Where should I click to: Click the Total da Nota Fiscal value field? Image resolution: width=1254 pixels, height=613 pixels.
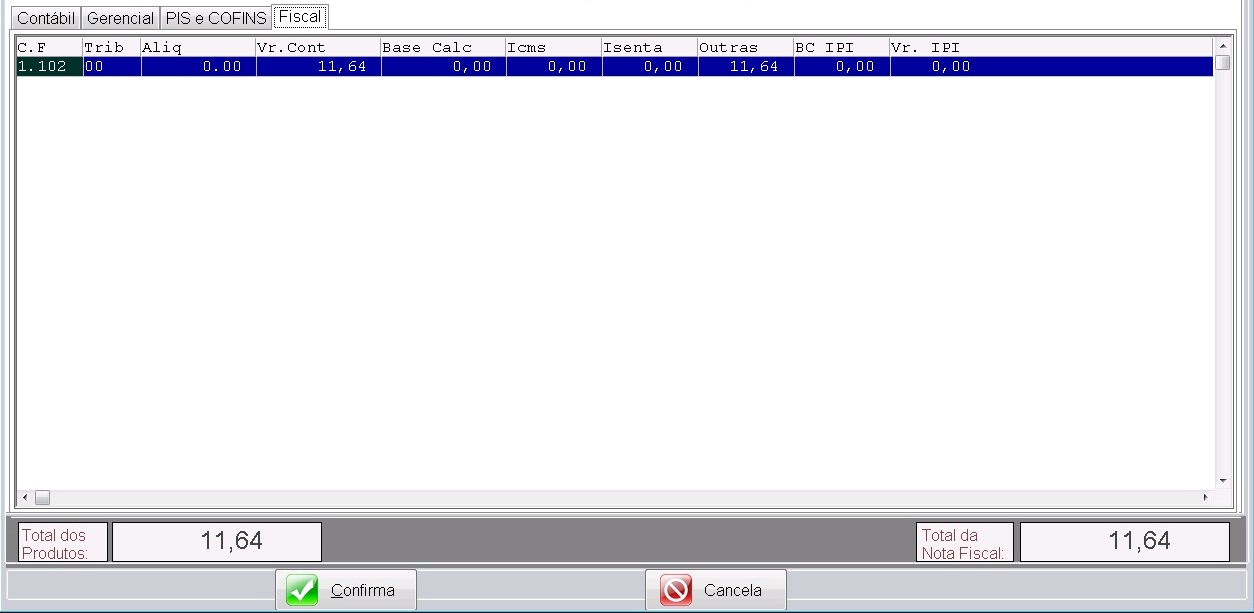click(1124, 541)
